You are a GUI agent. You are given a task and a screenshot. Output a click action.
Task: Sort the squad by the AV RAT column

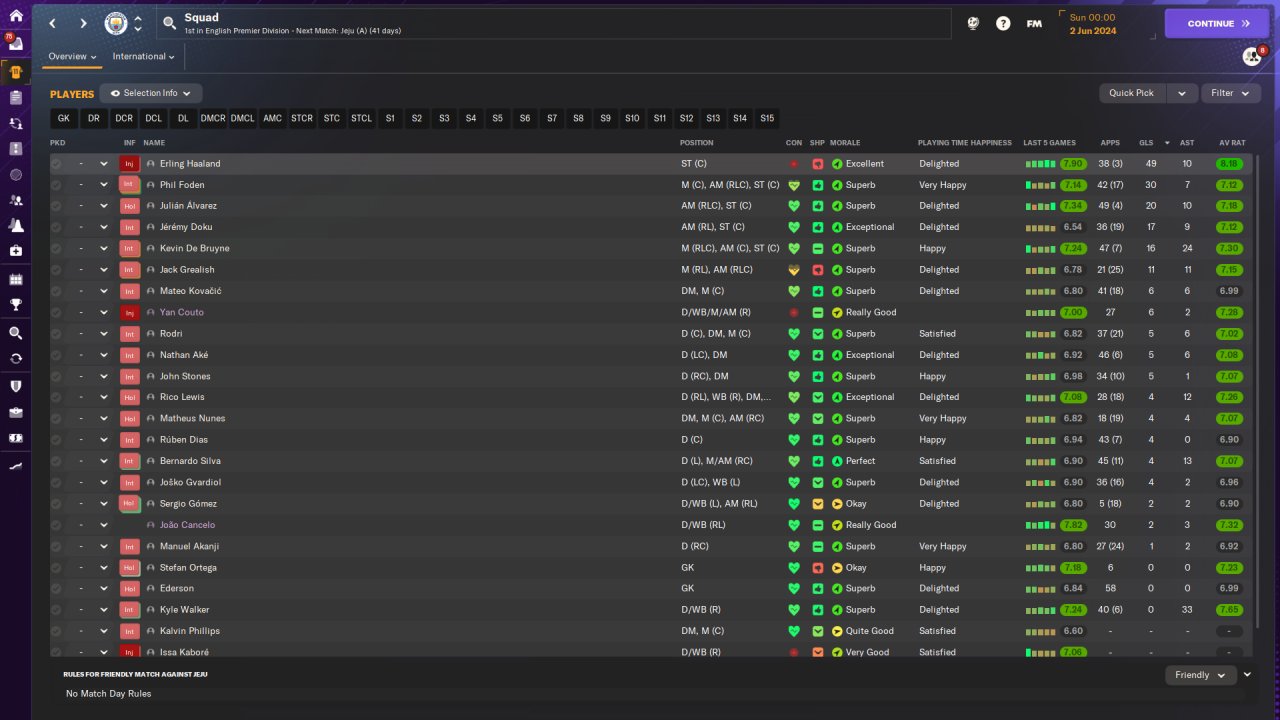[x=1231, y=143]
